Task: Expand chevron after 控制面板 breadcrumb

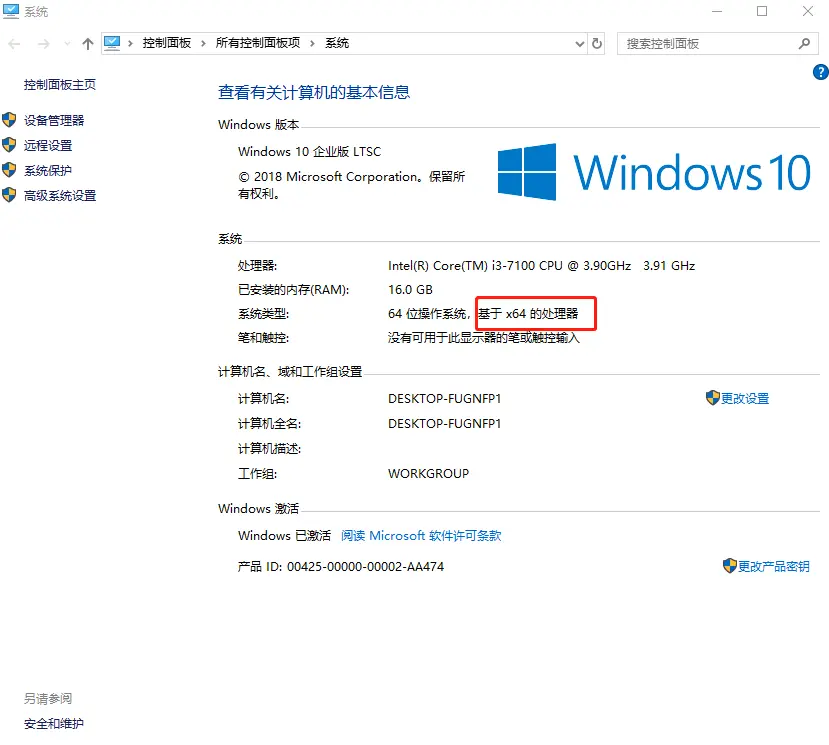Action: (203, 43)
